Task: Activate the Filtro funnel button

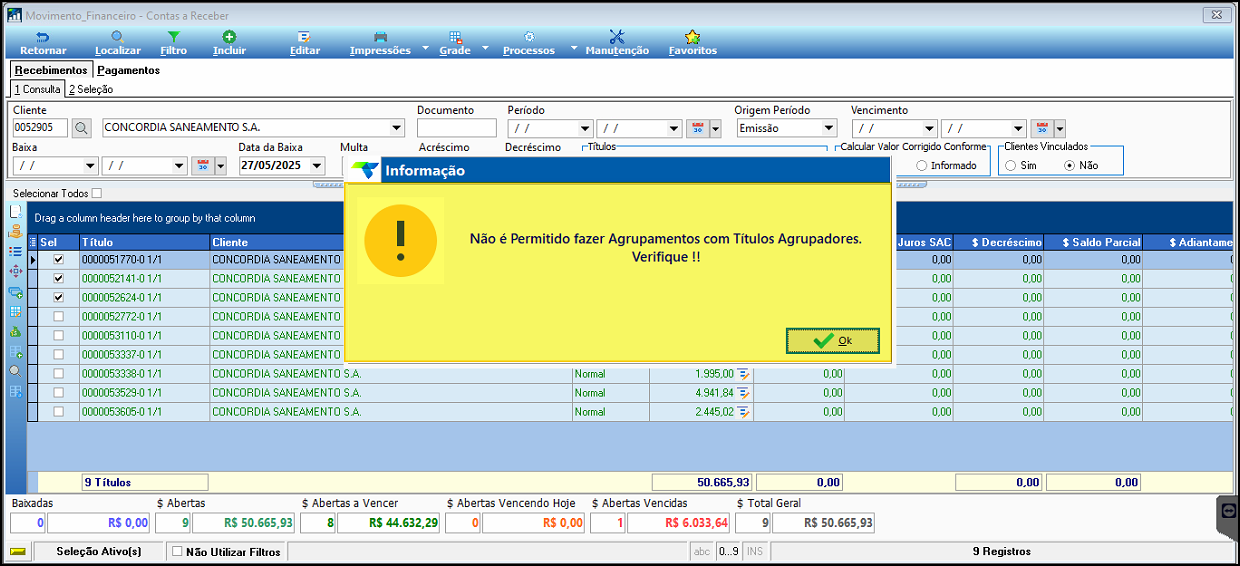Action: (x=173, y=43)
